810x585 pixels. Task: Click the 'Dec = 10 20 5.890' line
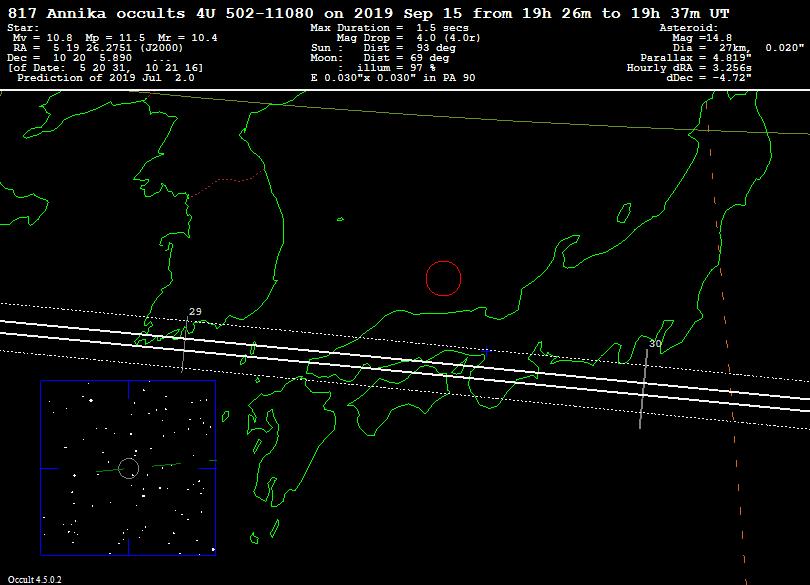tap(69, 58)
